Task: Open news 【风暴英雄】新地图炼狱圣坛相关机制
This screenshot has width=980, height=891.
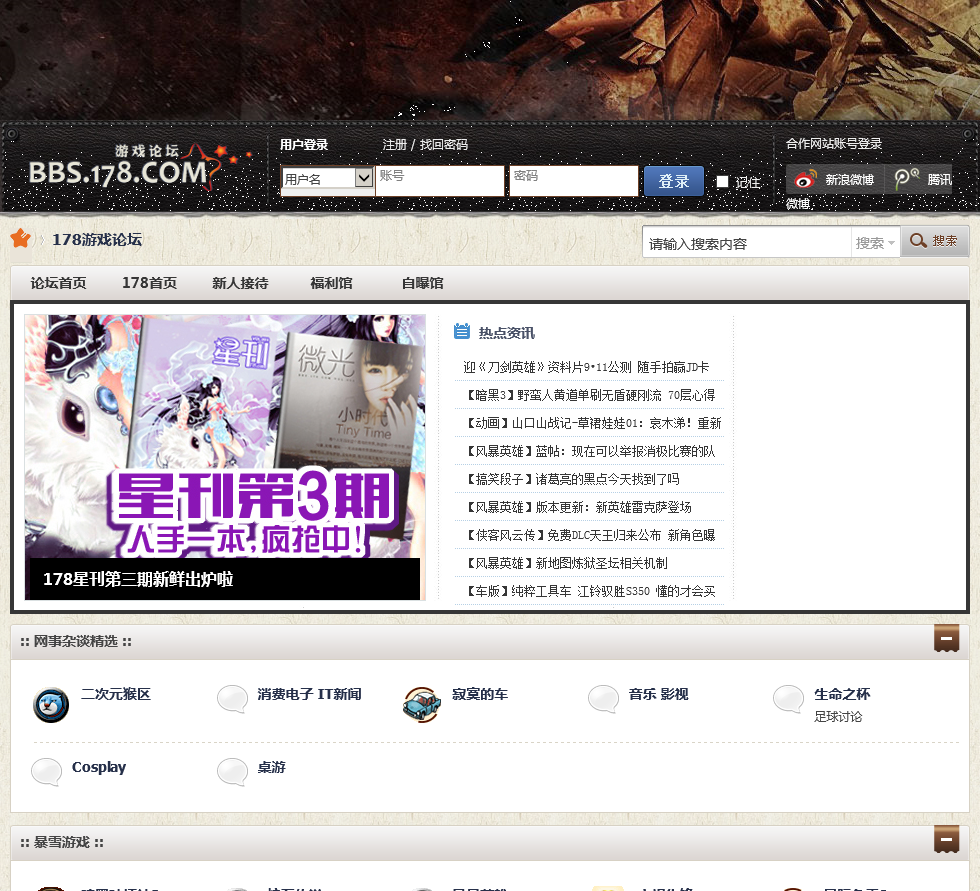Action: tap(566, 564)
